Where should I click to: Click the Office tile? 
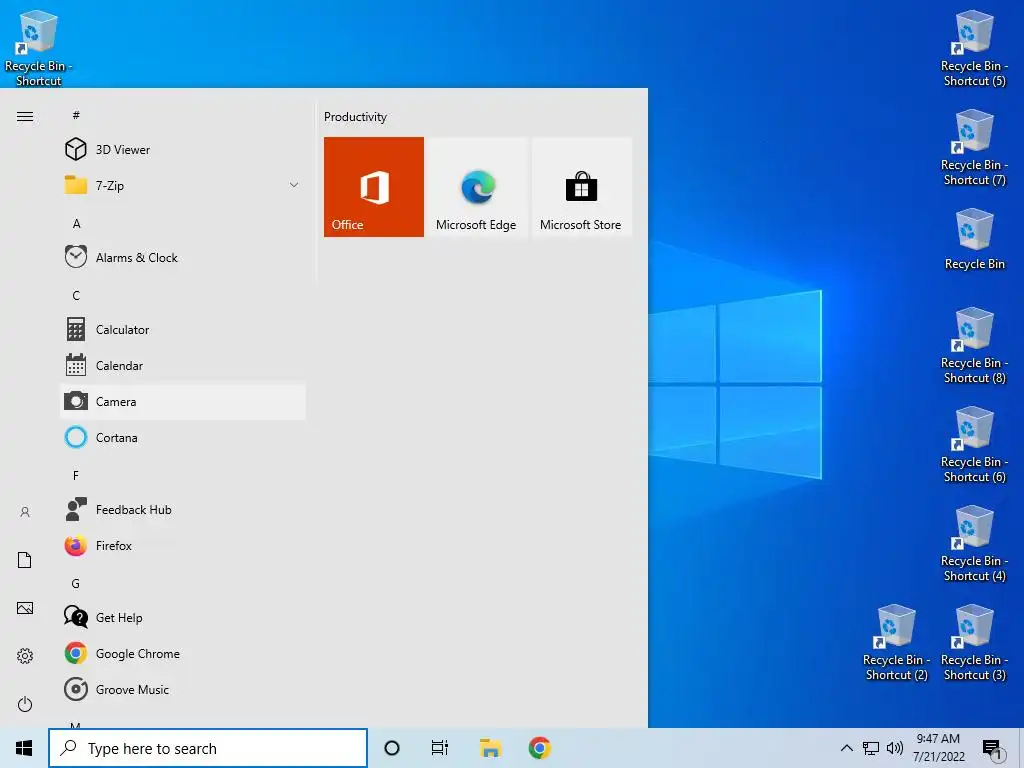(x=374, y=187)
